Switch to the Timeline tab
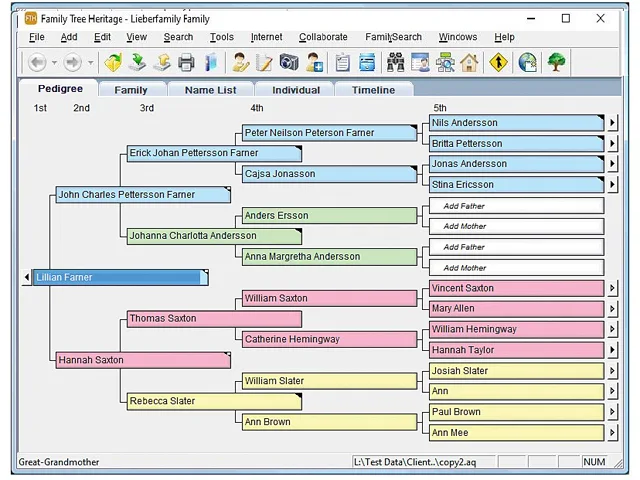Image resolution: width=640 pixels, height=480 pixels. [373, 90]
